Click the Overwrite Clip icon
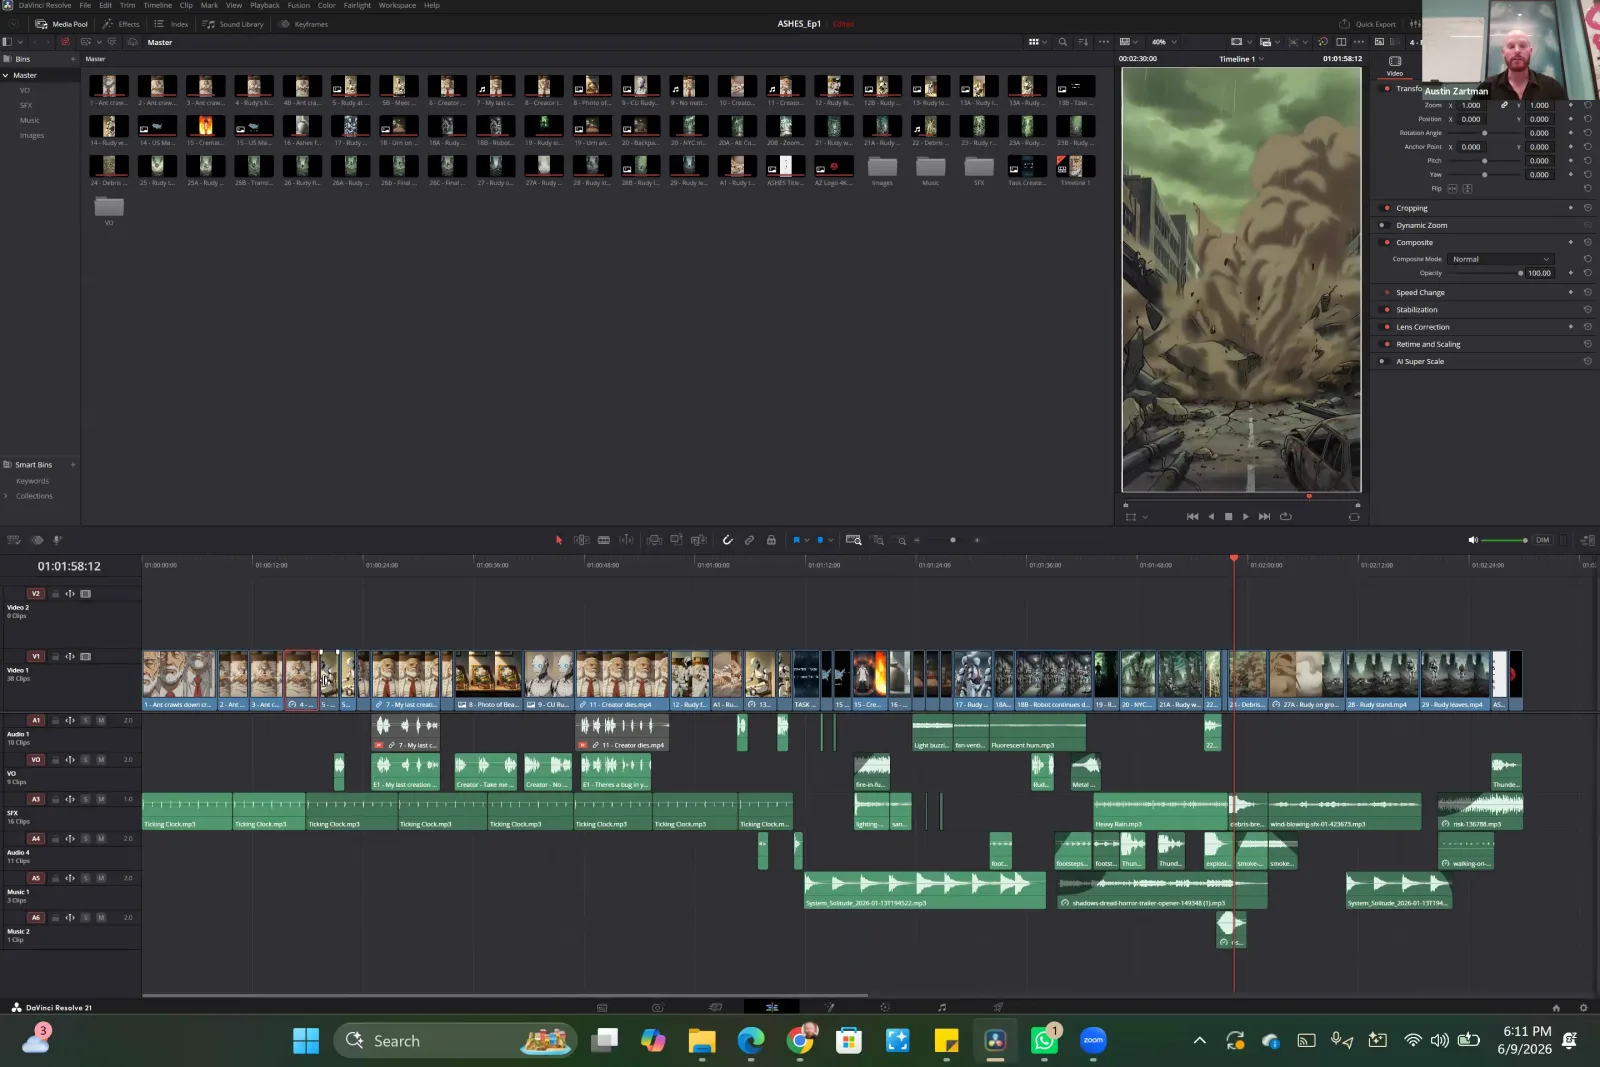Screen dimensions: 1600x1067 (676, 540)
